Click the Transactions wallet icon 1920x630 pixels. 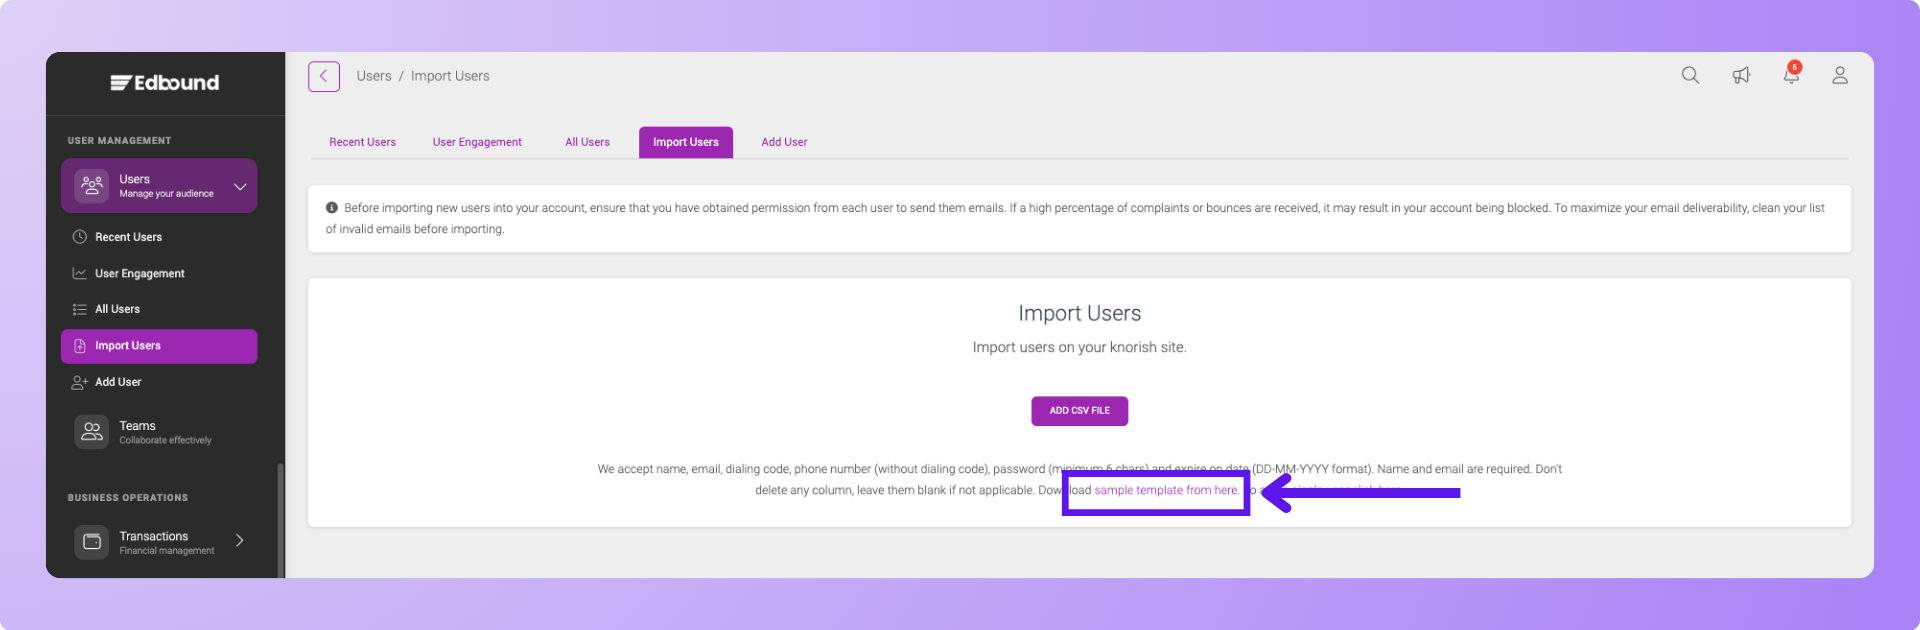pyautogui.click(x=92, y=542)
